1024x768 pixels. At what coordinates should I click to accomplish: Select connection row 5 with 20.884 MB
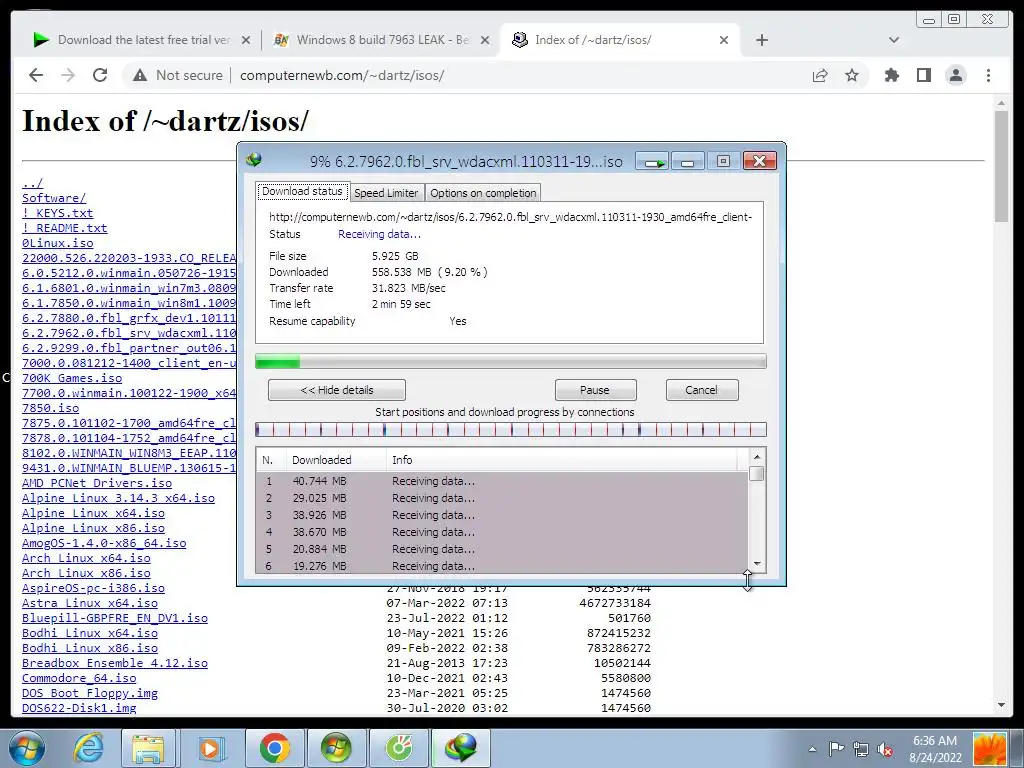tap(502, 549)
